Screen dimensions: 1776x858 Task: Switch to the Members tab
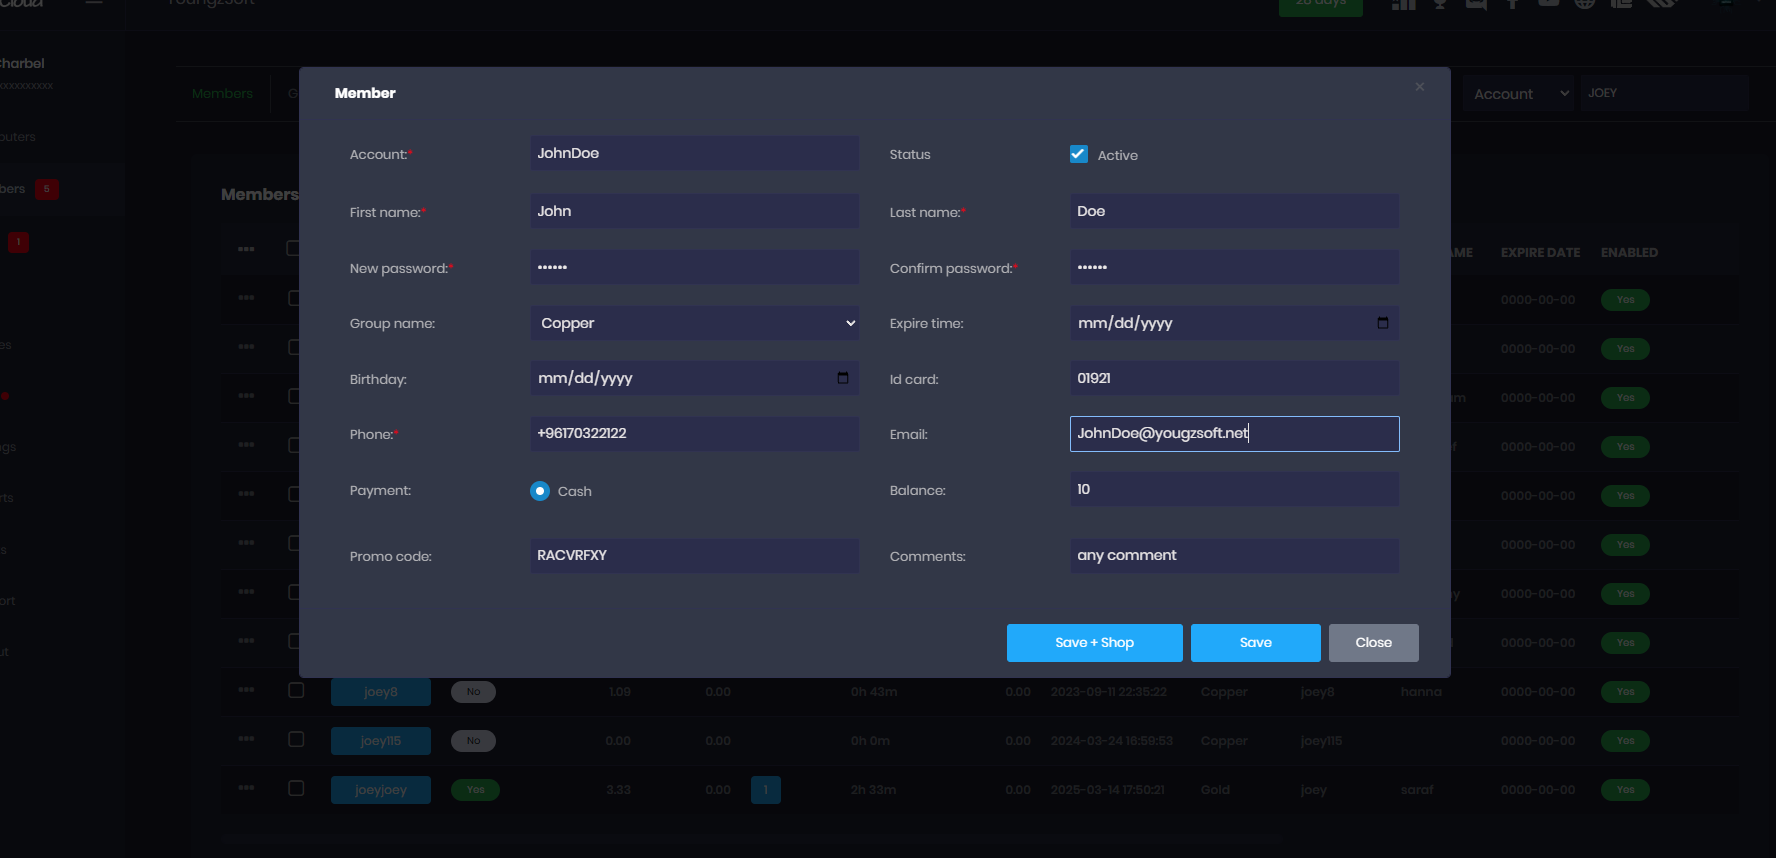pyautogui.click(x=222, y=94)
